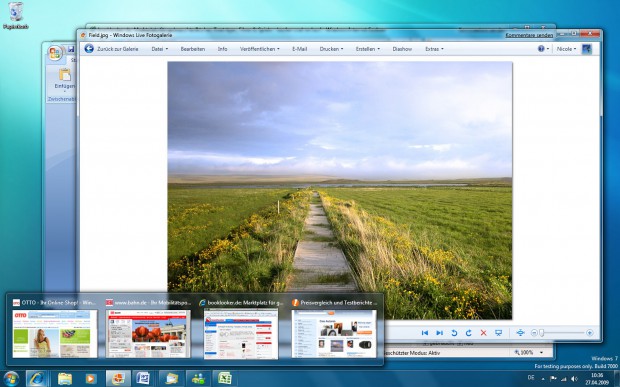Open the Office button in the background window
The width and height of the screenshot is (620, 387).
click(x=55, y=53)
